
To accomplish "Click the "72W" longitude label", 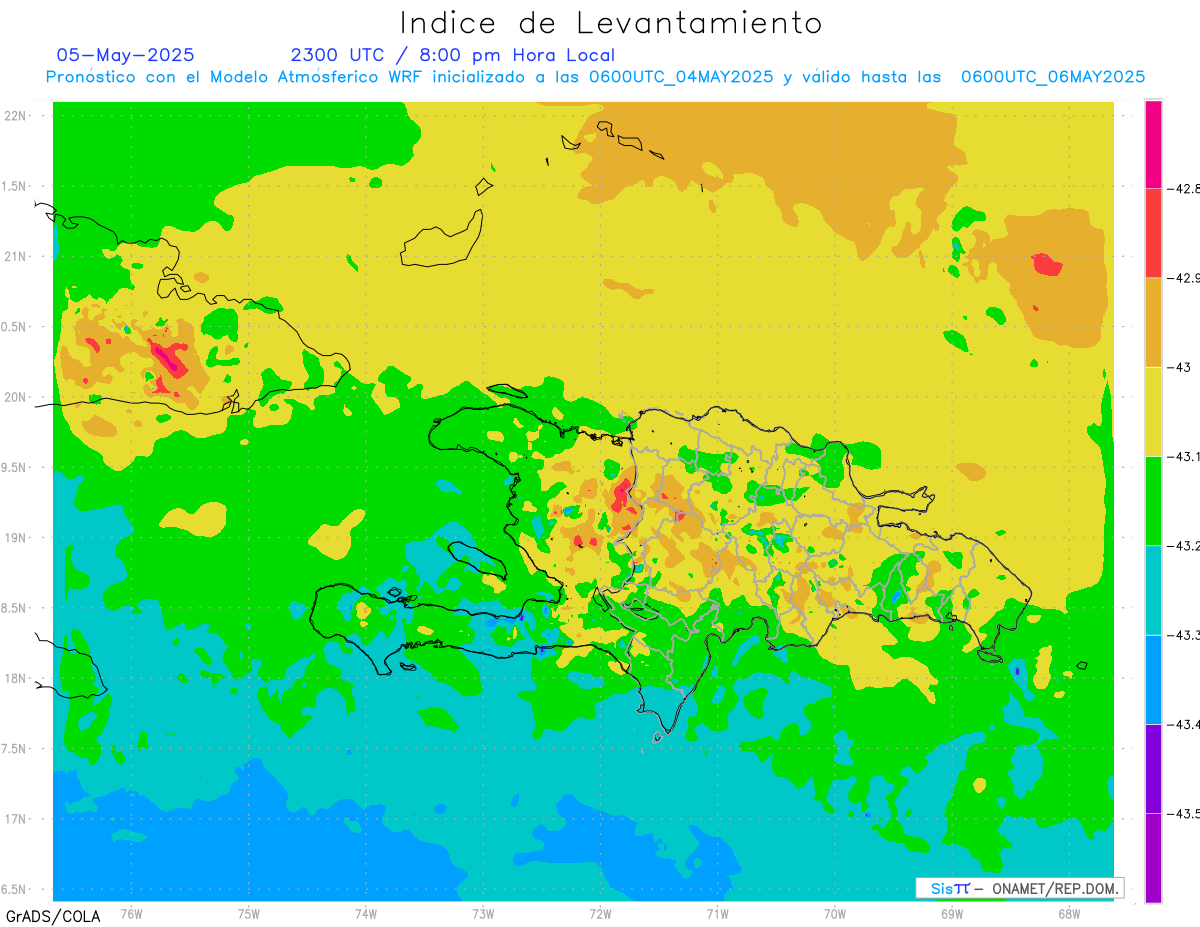I will coord(600,914).
